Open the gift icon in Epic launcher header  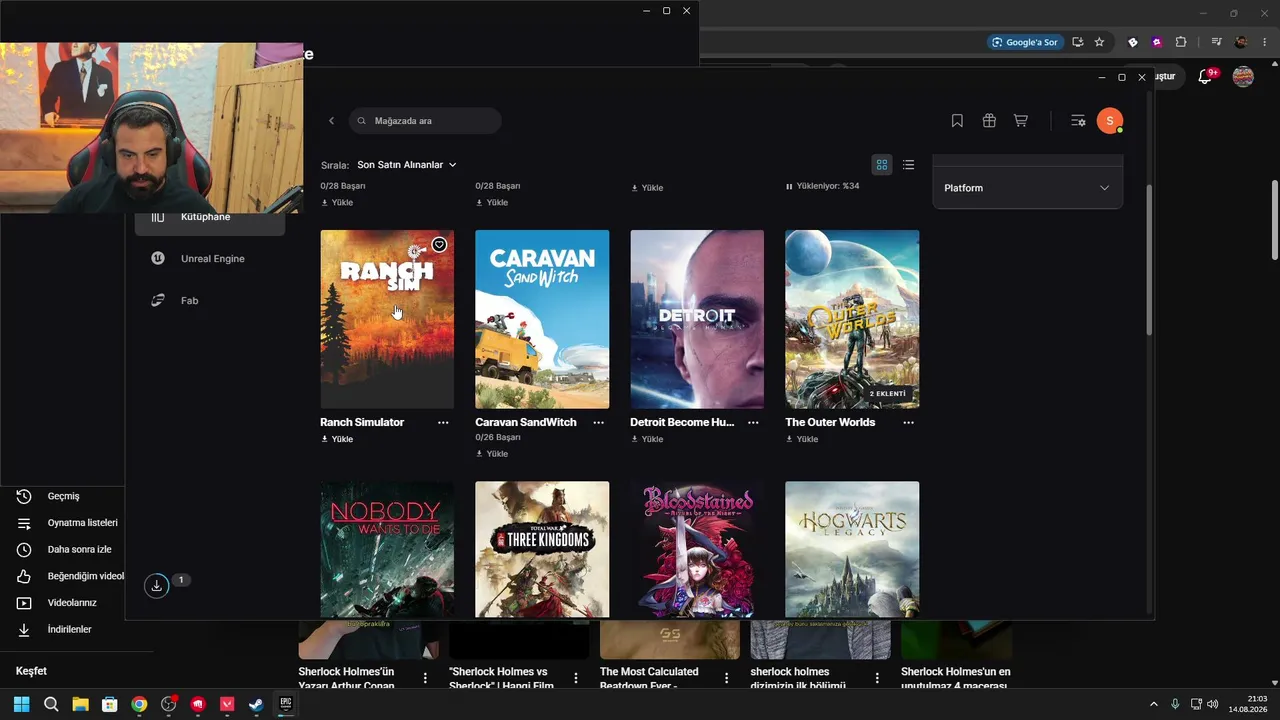[x=989, y=121]
